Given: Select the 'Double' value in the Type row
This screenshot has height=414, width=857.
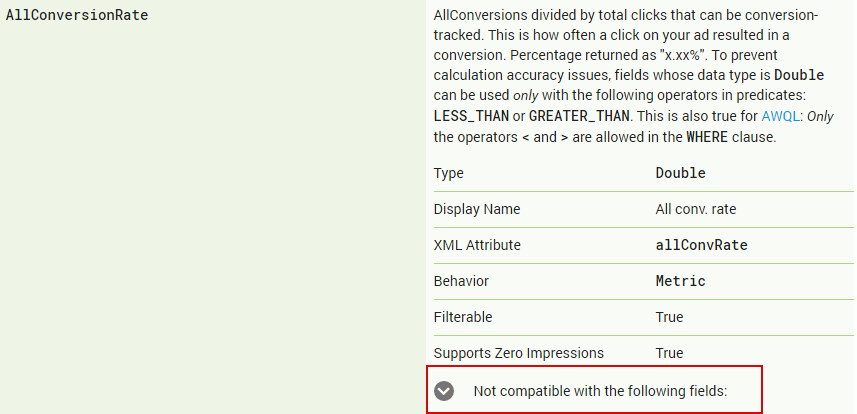Looking at the screenshot, I should coord(680,173).
